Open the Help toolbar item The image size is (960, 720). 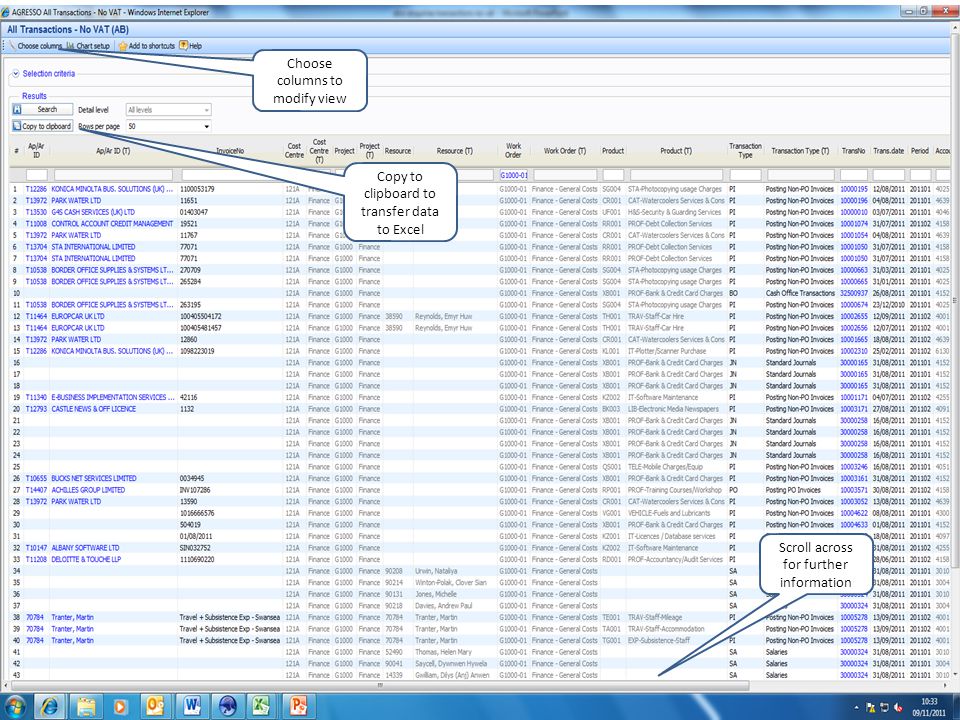click(x=190, y=46)
